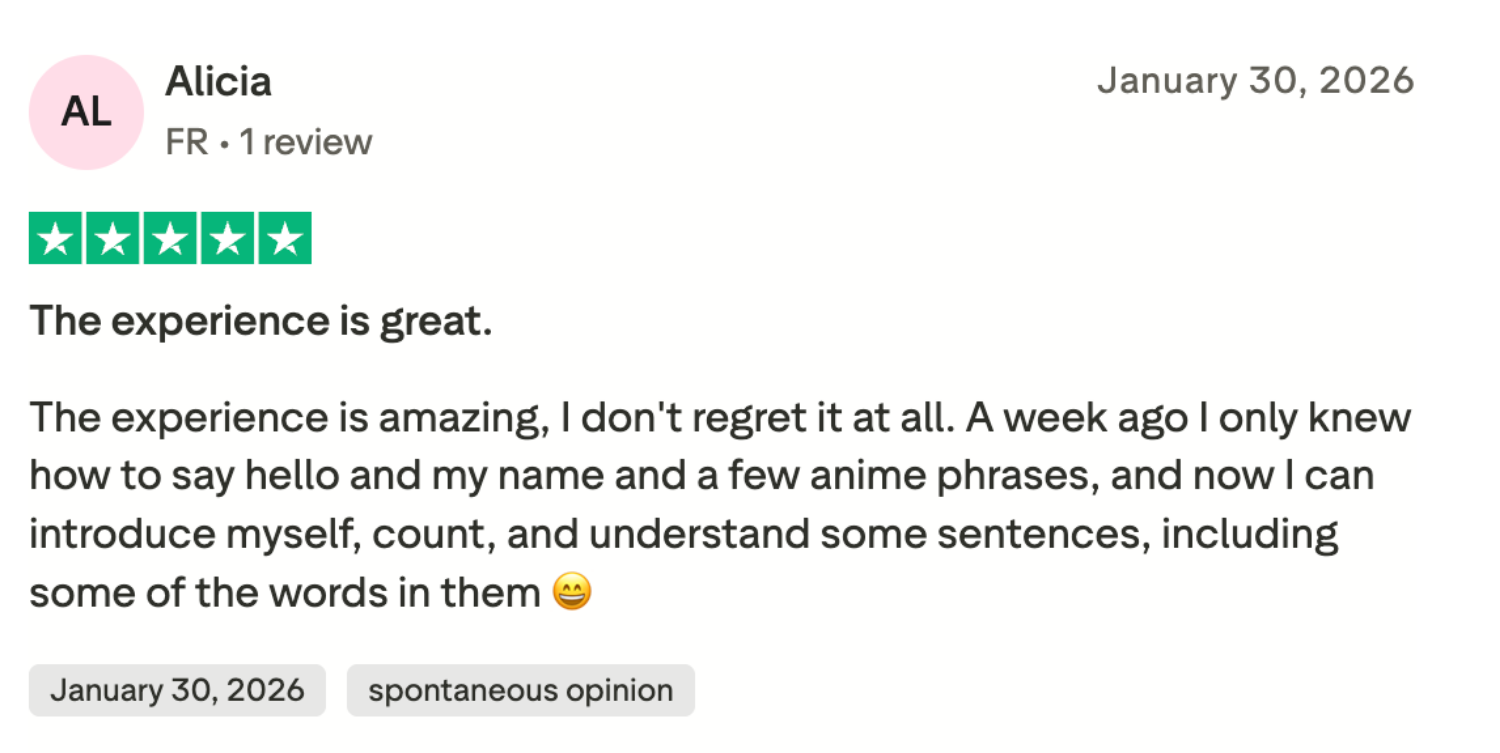Image resolution: width=1500 pixels, height=753 pixels.
Task: Click the "1 review" count text
Action: [x=305, y=143]
